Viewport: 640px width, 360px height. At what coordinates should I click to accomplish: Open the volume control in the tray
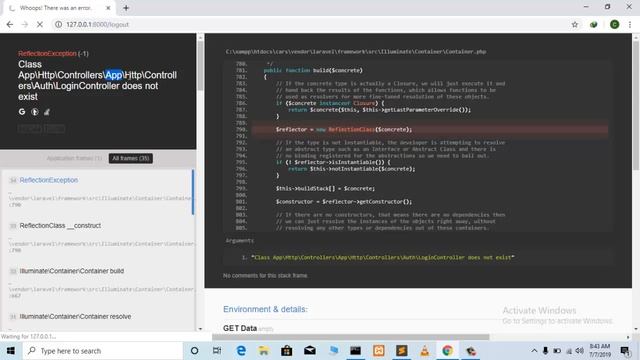[579, 351]
